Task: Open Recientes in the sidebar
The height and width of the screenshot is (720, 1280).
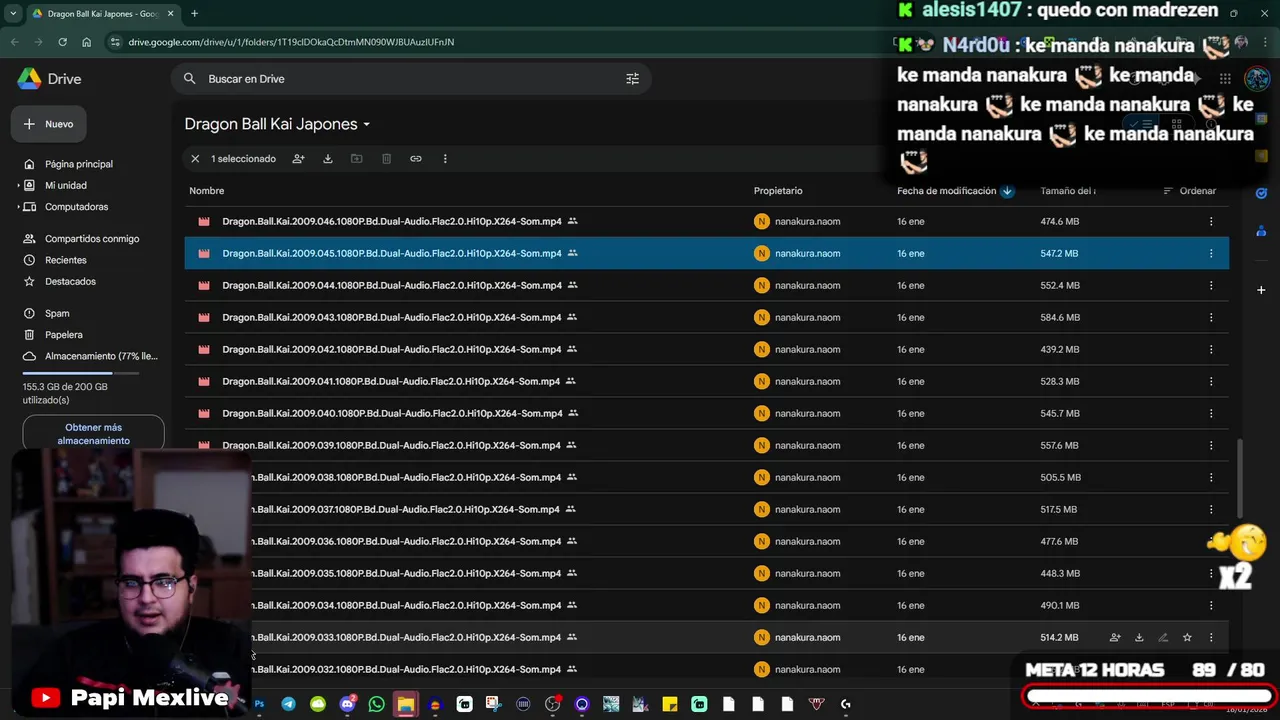Action: pyautogui.click(x=66, y=260)
